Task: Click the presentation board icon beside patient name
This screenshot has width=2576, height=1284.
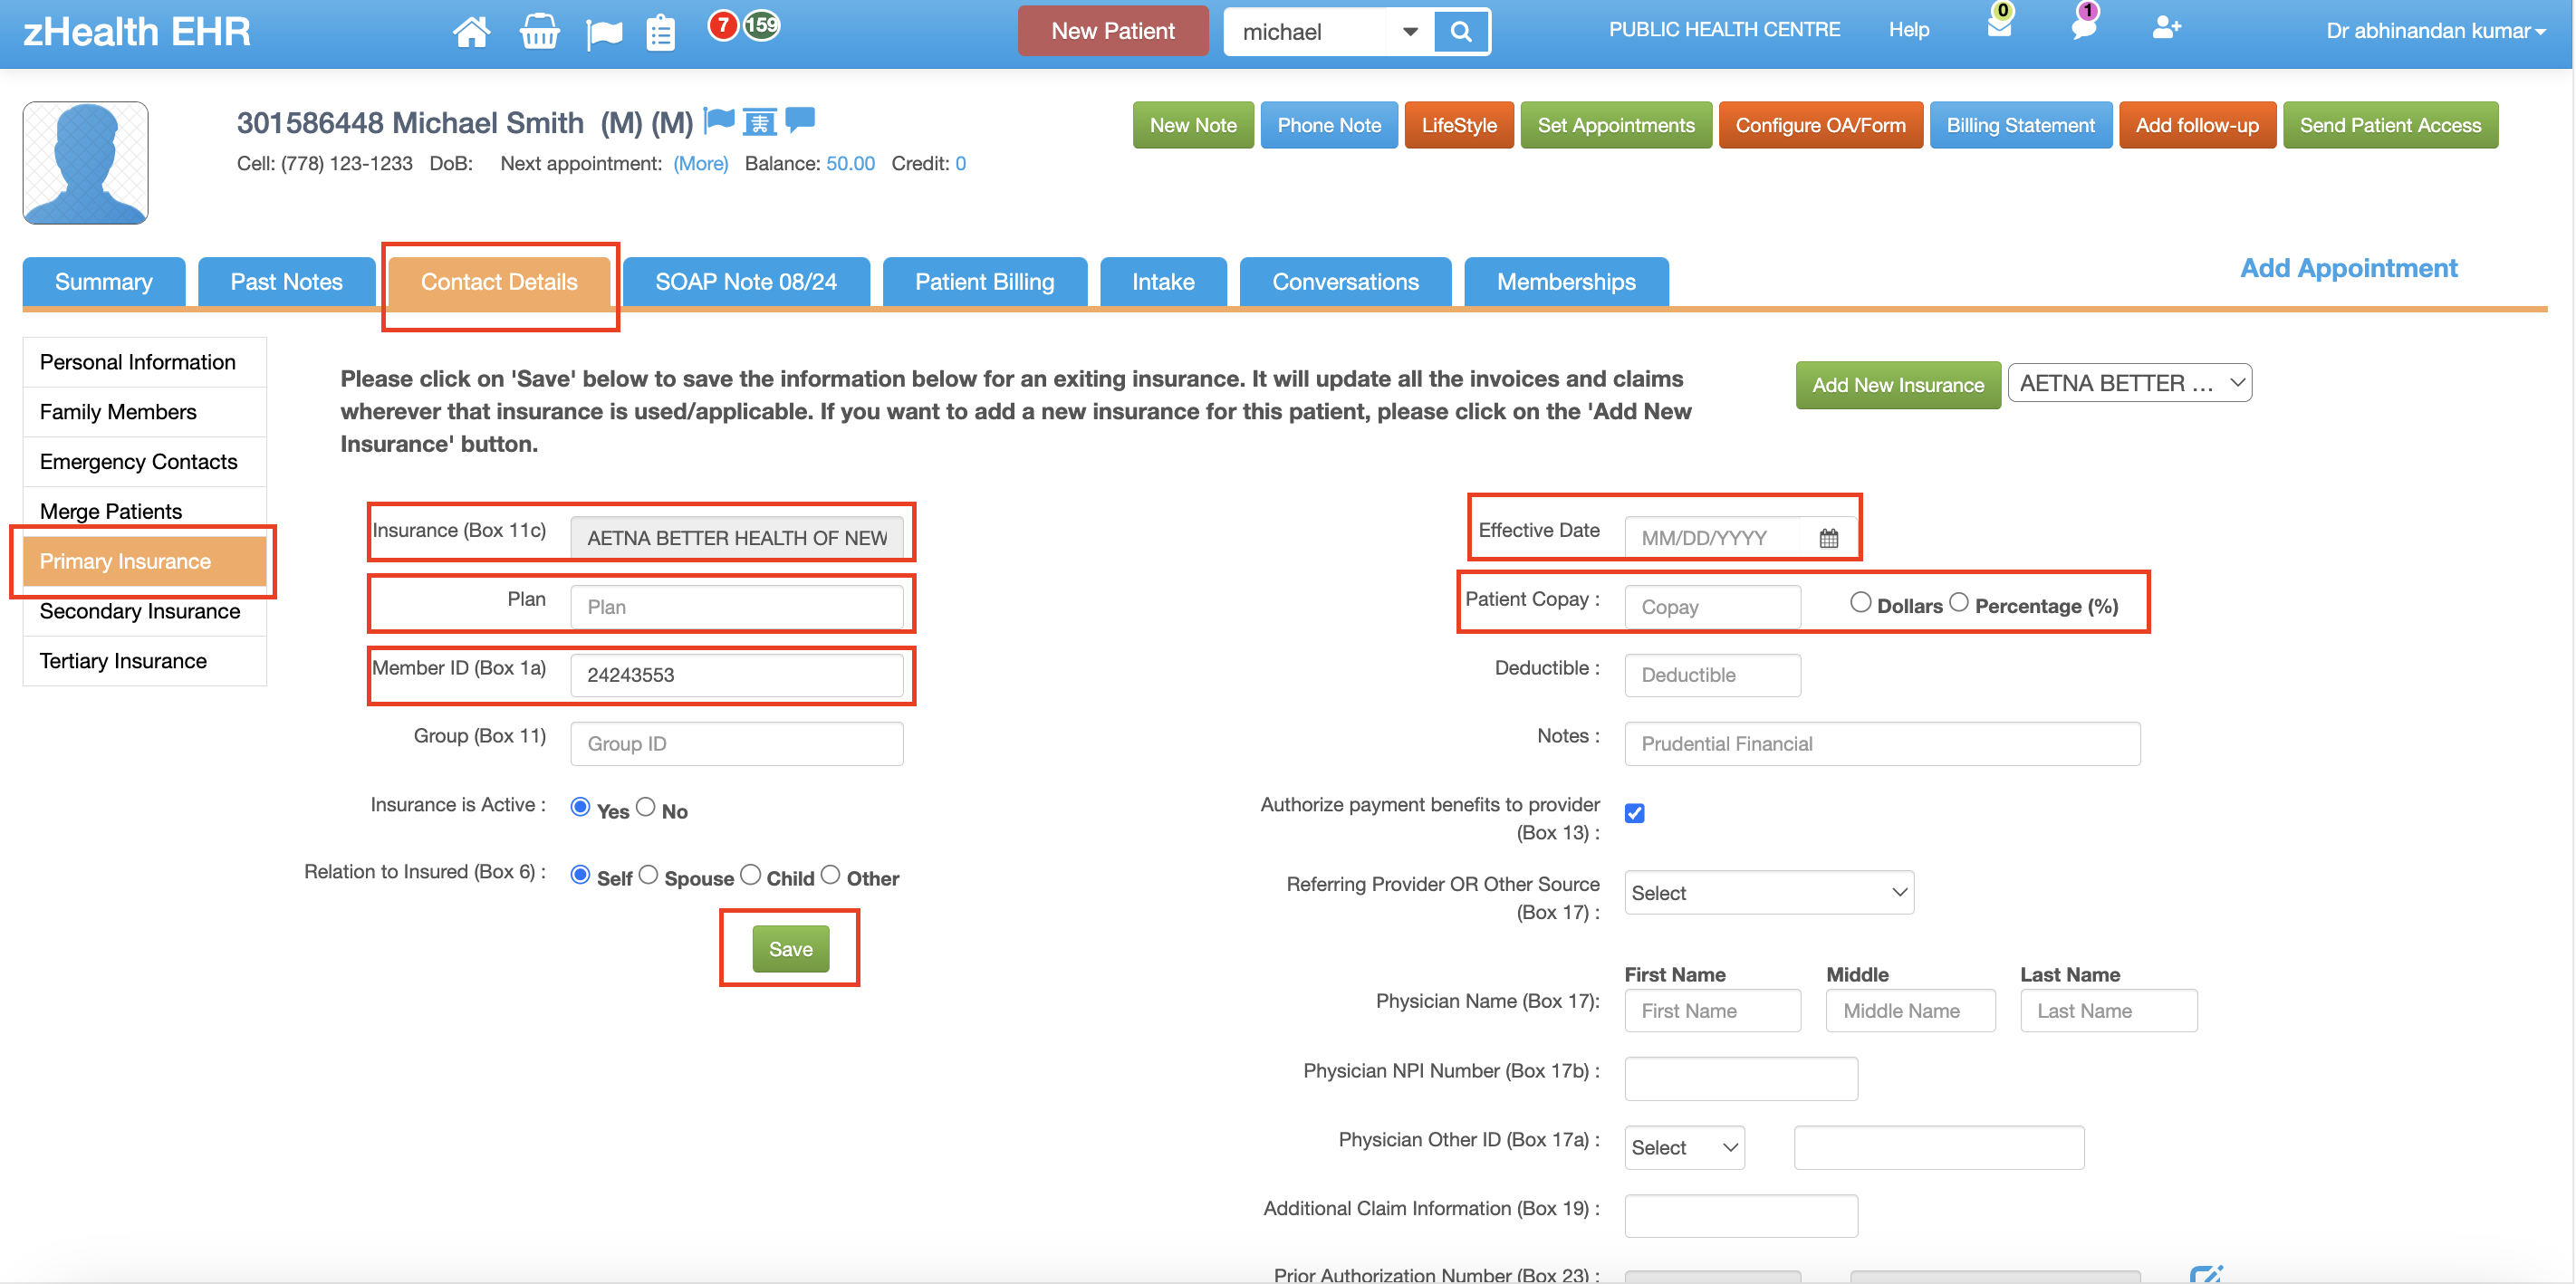Action: click(760, 121)
